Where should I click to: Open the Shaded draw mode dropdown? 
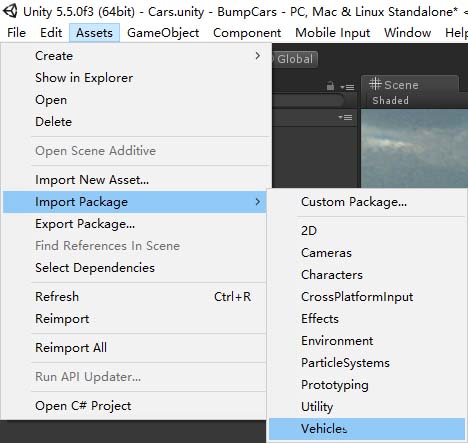point(390,100)
